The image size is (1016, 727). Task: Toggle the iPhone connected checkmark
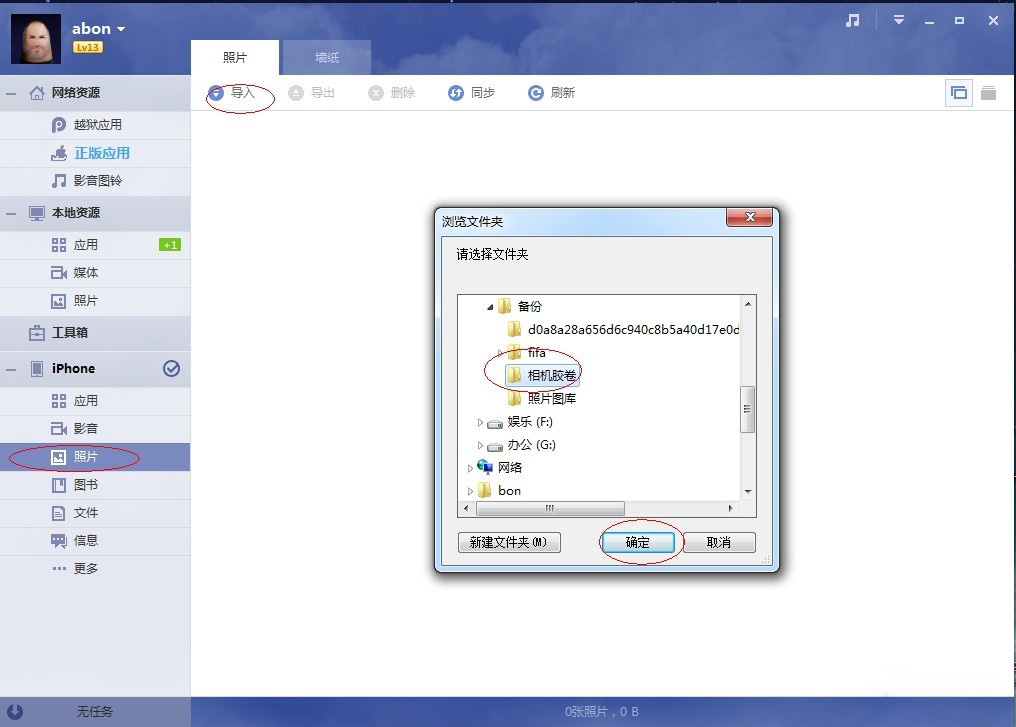(172, 369)
